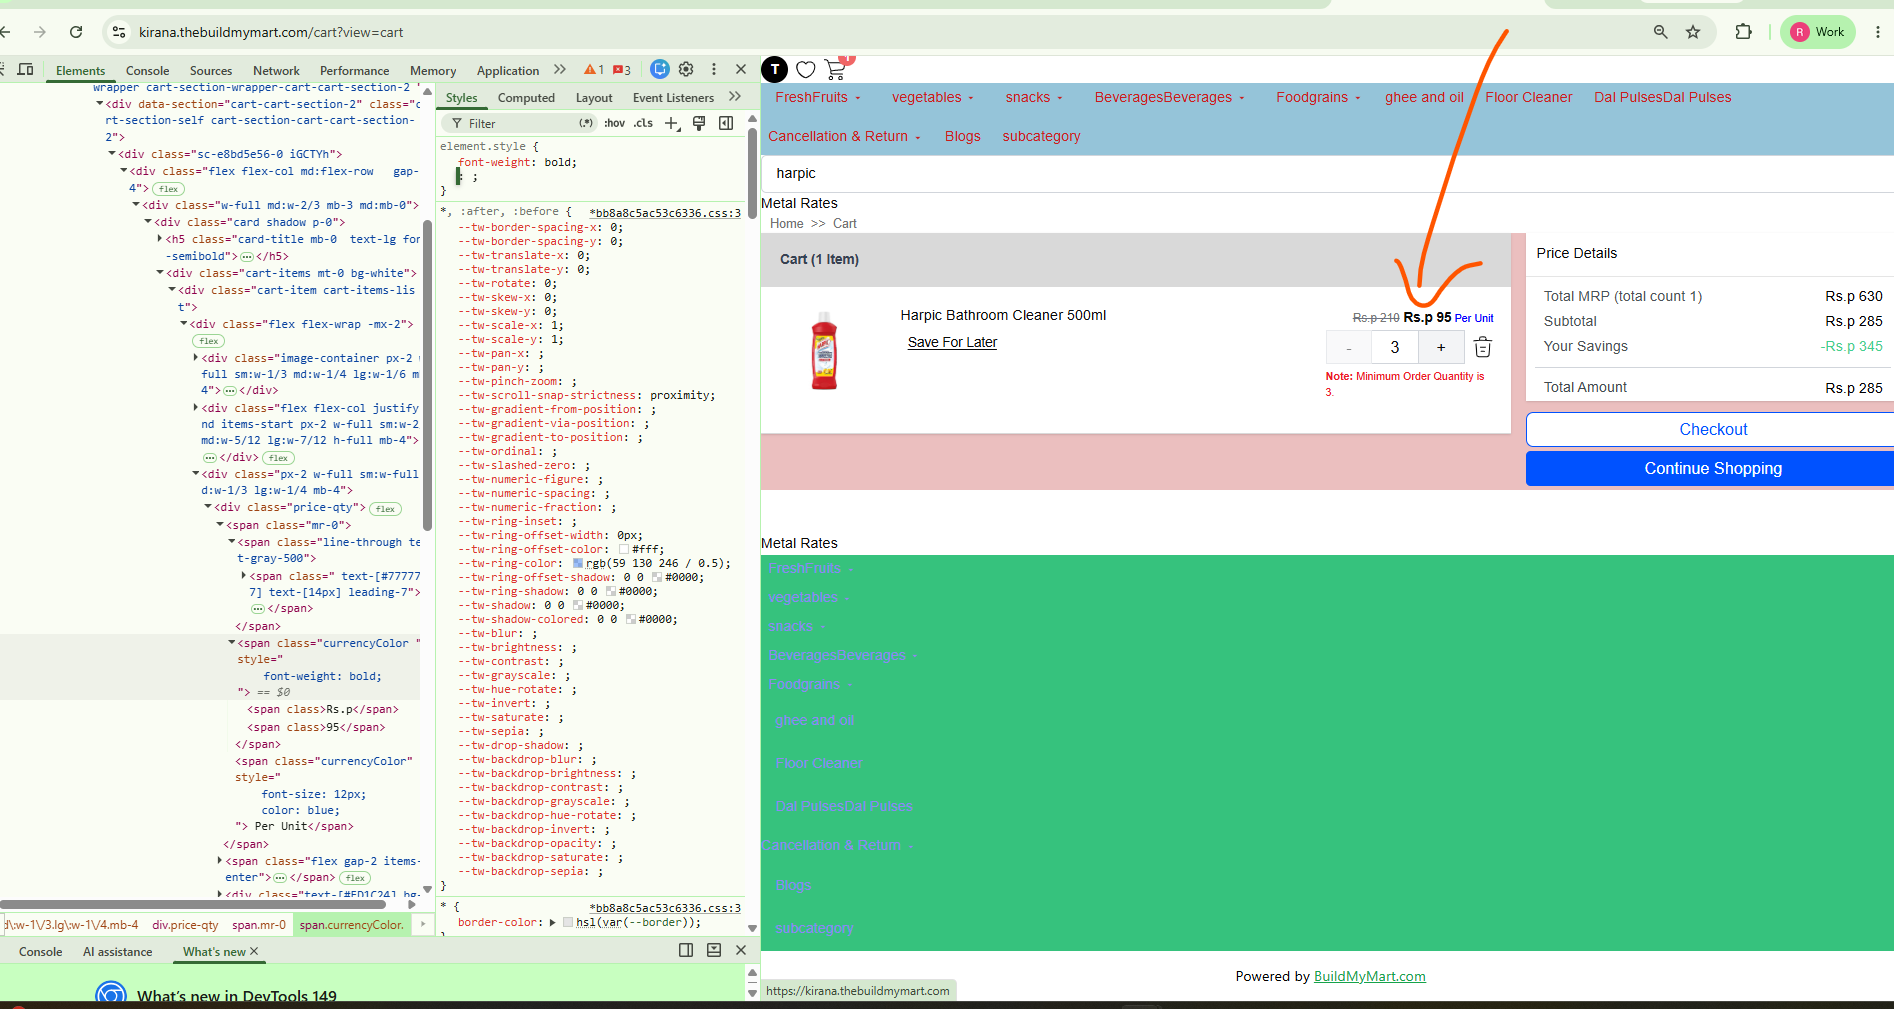Open the BuildMyMart.com footer link
Viewport: 1894px width, 1009px height.
[x=1370, y=976]
